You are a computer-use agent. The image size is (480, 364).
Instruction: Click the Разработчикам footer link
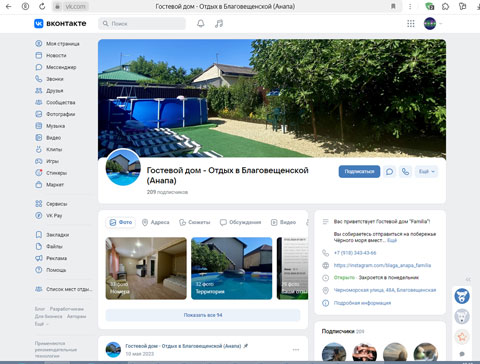67,309
